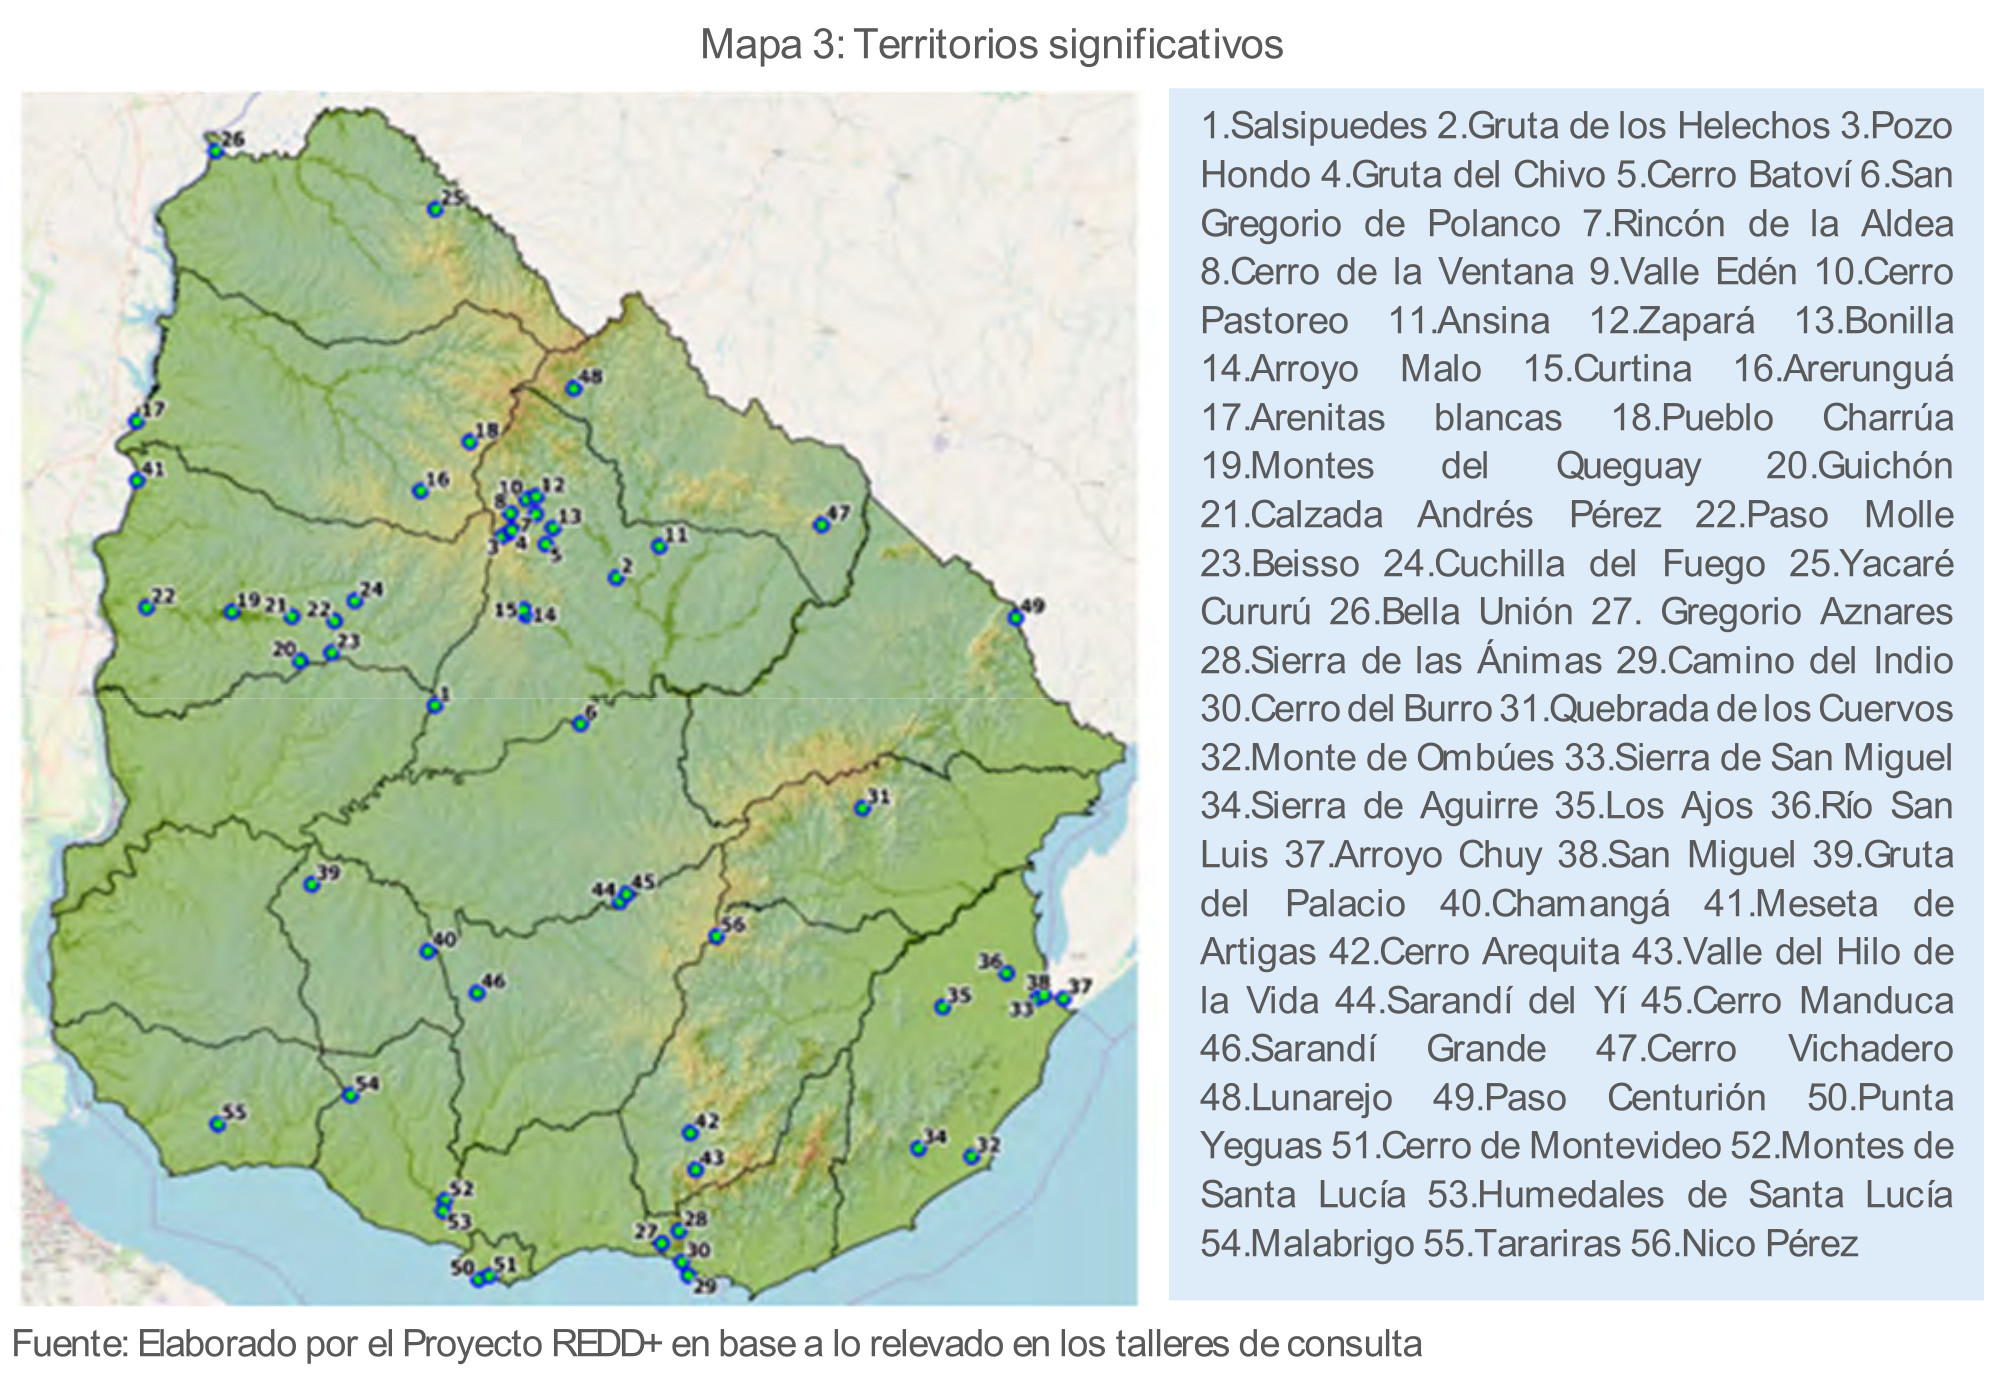Select legend text '11.Ansina'
Screen dimensions: 2001x1376
(1469, 320)
